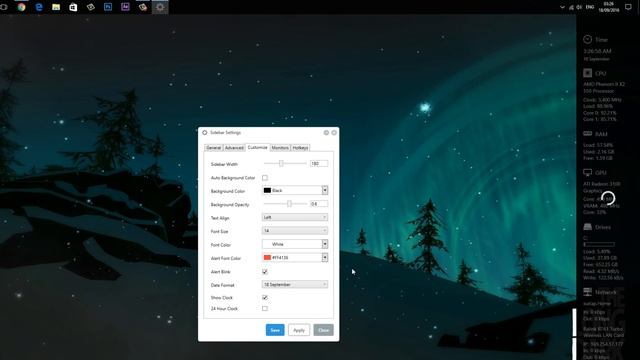Select the Customize tab
This screenshot has height=360, width=640.
pyautogui.click(x=258, y=147)
